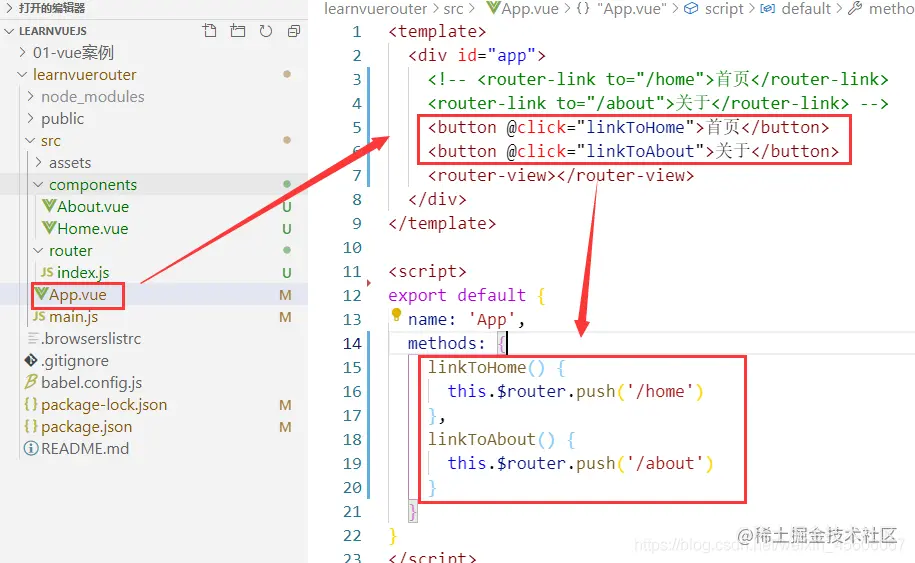
Task: Select App.vue in the file tree
Action: click(x=78, y=295)
